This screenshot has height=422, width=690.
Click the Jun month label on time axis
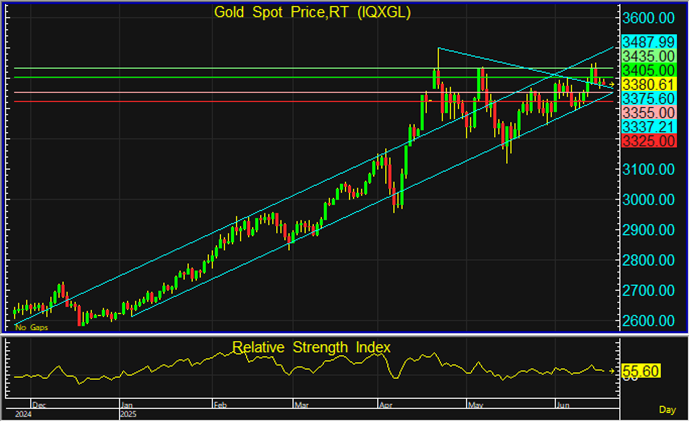[x=563, y=405]
